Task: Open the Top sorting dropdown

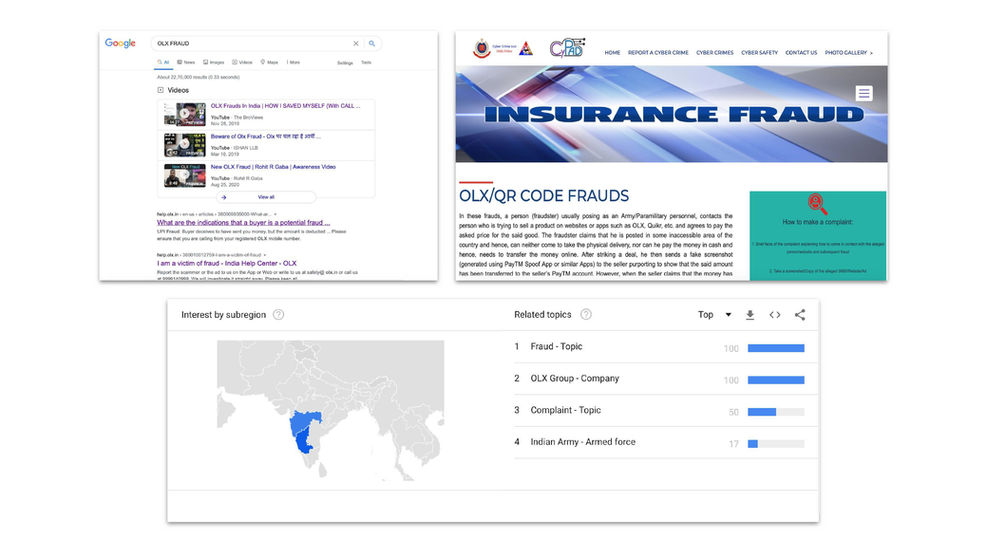Action: point(714,315)
